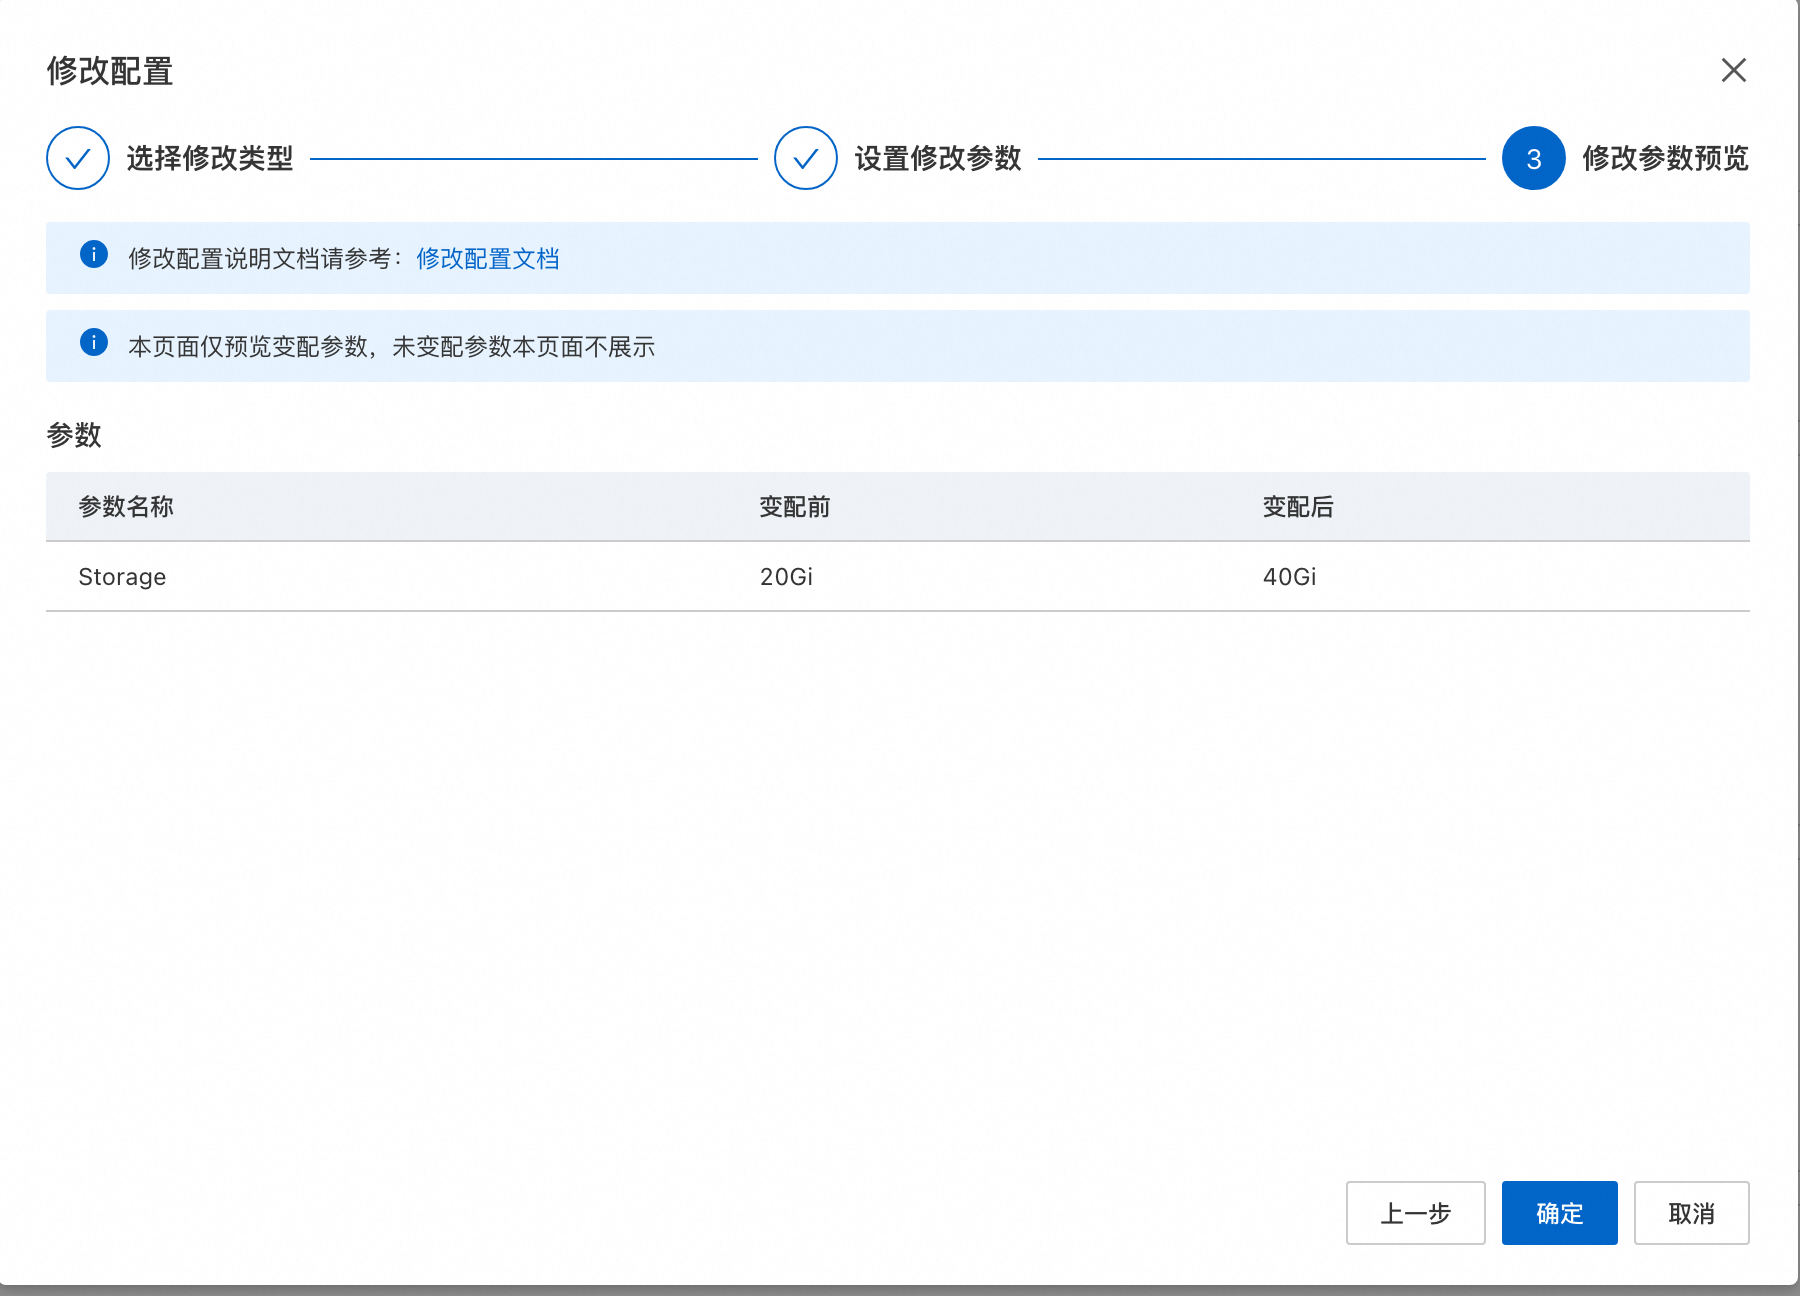
Task: Cancel with the 取消 button
Action: (1691, 1213)
